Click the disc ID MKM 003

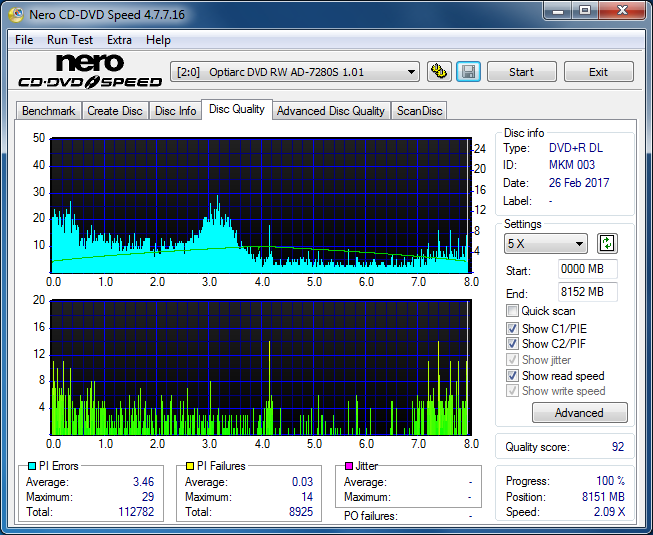(572, 165)
